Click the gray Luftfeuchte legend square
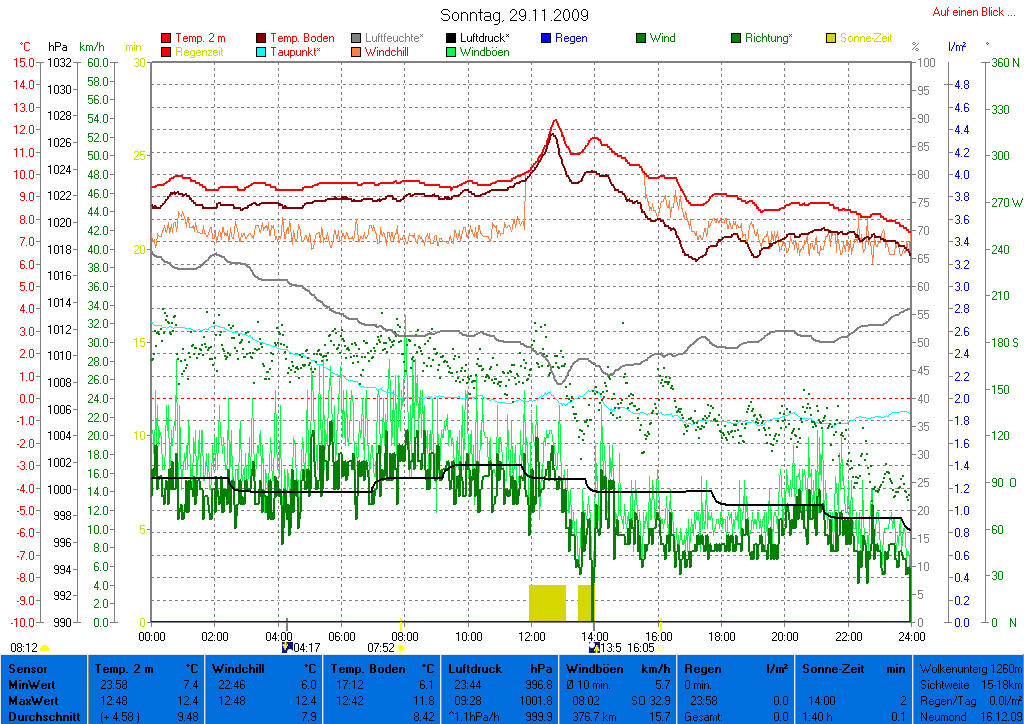Image resolution: width=1024 pixels, height=724 pixels. tap(357, 38)
